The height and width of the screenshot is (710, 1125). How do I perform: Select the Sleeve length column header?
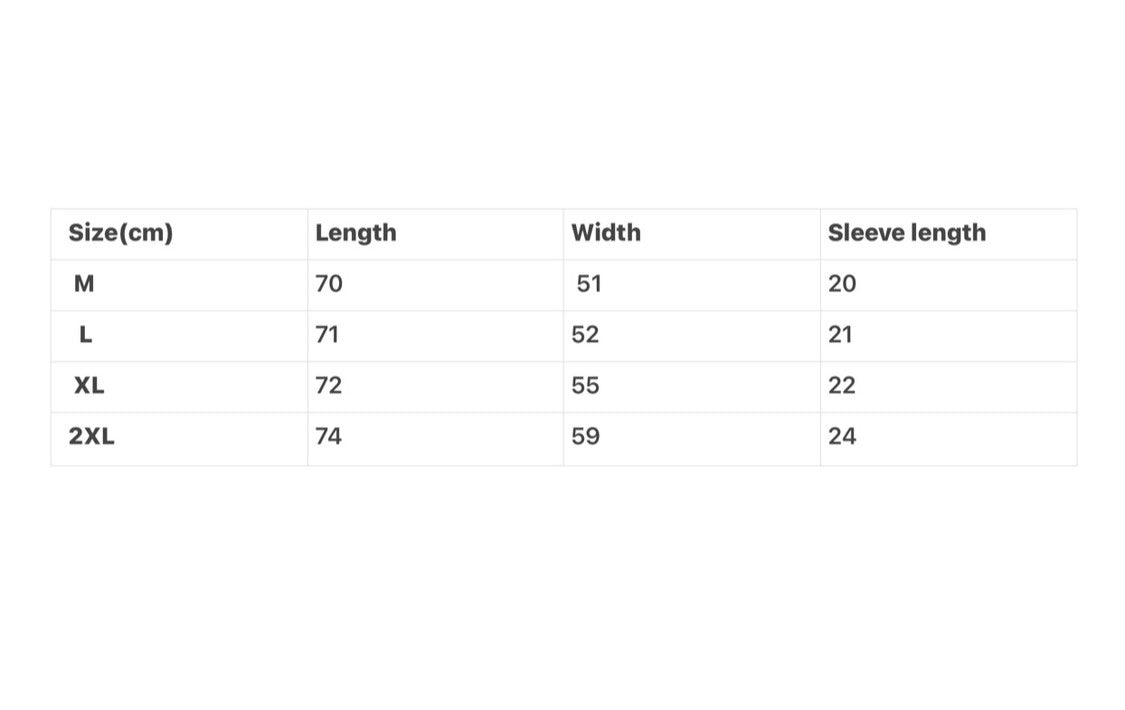point(906,233)
